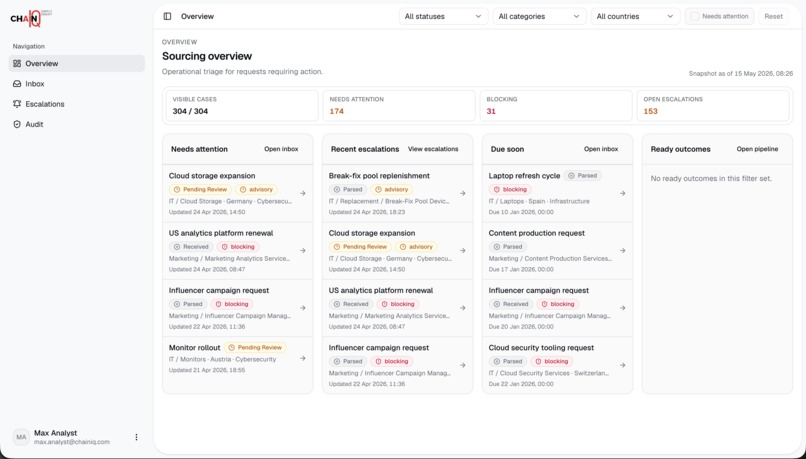Image resolution: width=806 pixels, height=459 pixels.
Task: Expand the All categories dropdown
Action: click(x=539, y=16)
